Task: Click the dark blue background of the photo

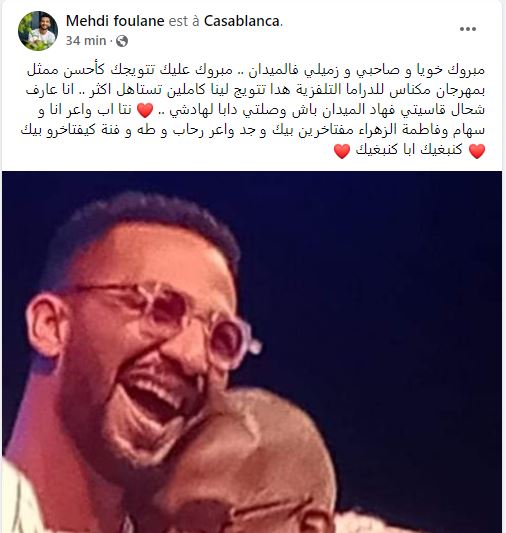Action: [x=391, y=272]
